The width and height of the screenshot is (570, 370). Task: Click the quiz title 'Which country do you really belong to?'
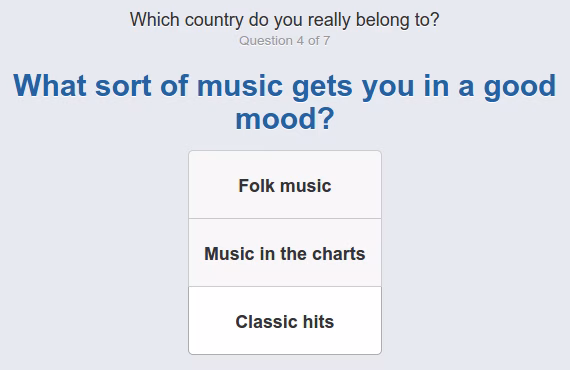285,20
